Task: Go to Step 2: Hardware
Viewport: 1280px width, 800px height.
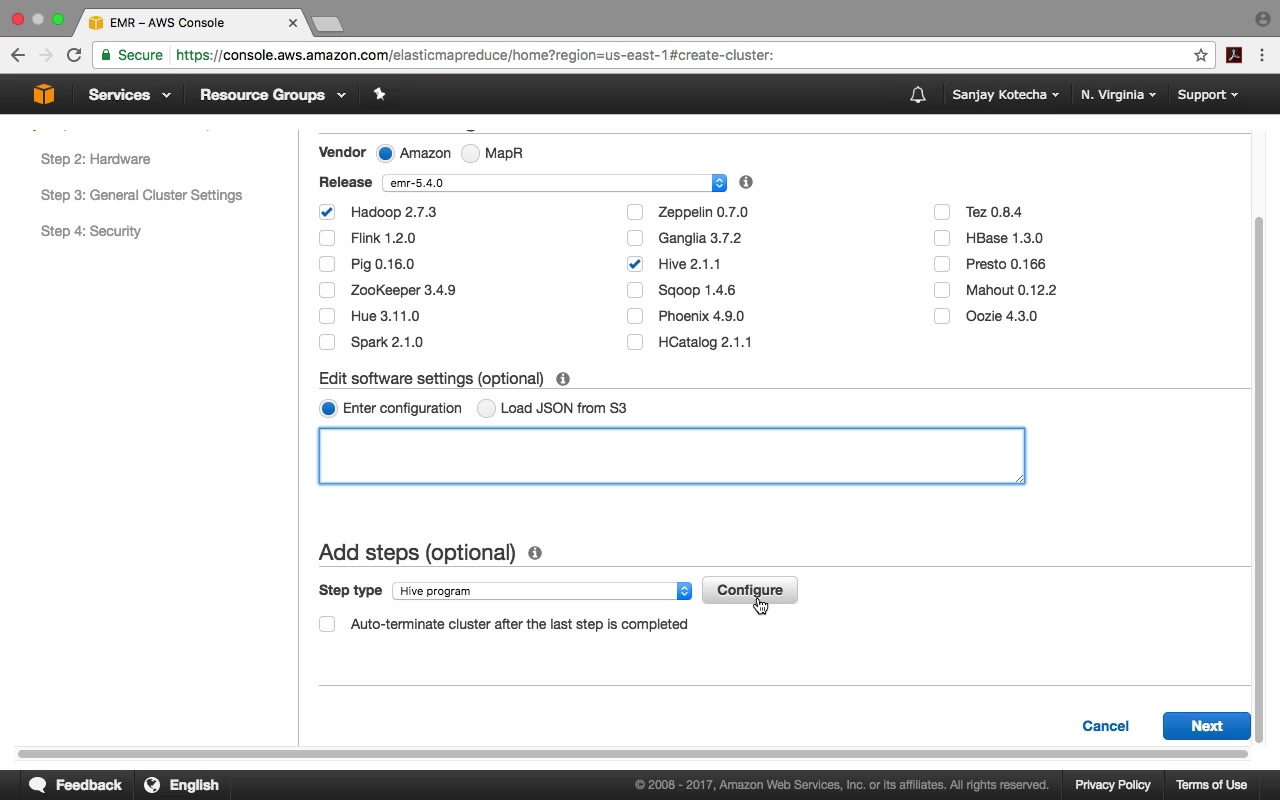Action: pyautogui.click(x=95, y=159)
